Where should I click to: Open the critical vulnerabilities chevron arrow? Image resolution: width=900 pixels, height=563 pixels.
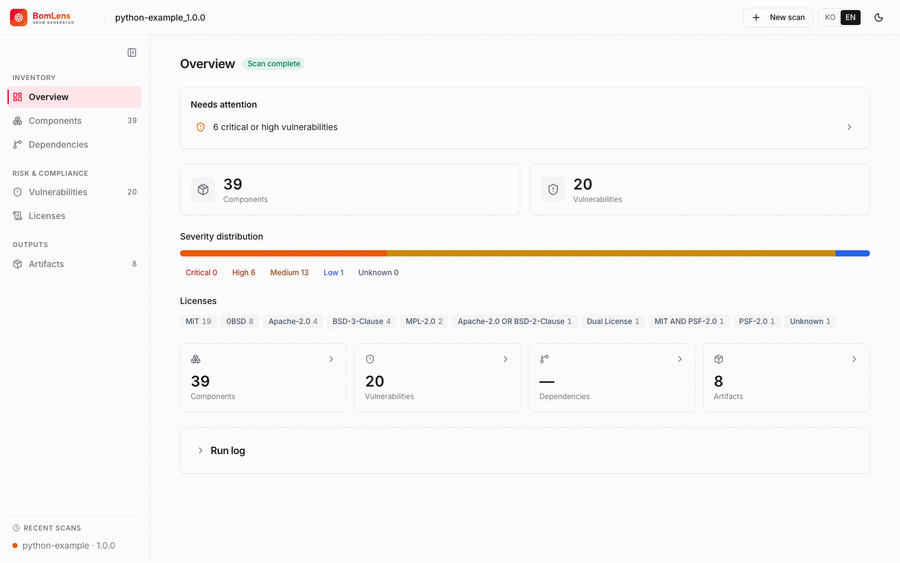tap(849, 127)
